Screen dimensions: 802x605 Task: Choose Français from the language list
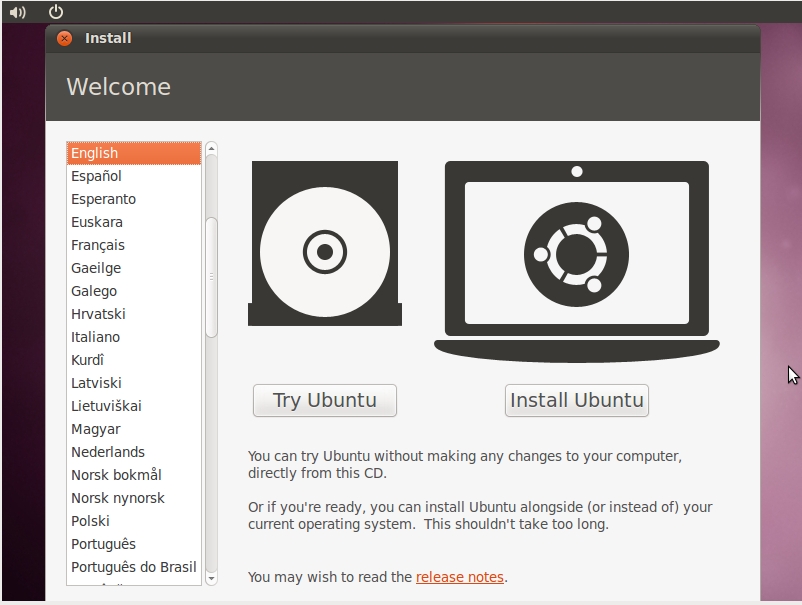click(x=134, y=245)
